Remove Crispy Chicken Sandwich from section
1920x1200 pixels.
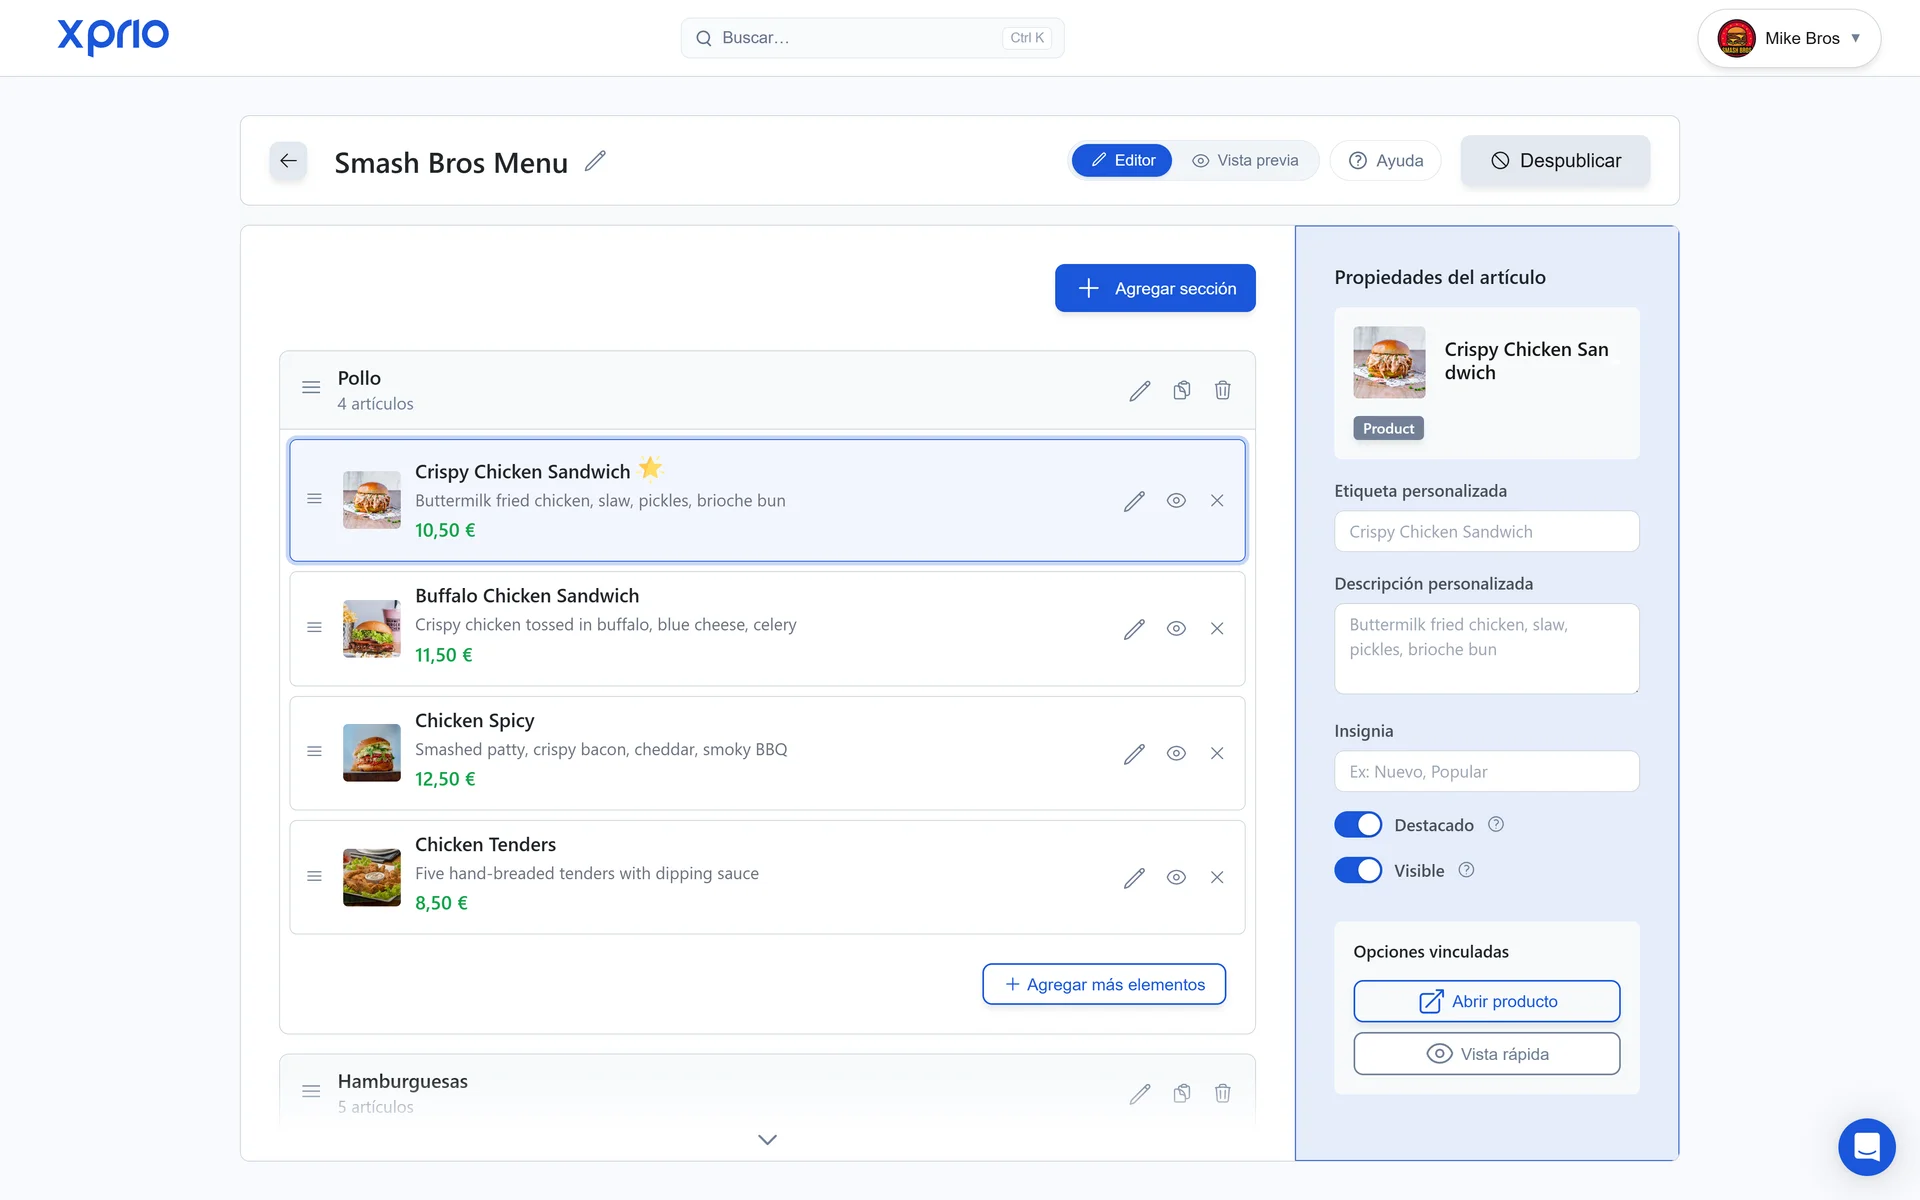click(1217, 501)
